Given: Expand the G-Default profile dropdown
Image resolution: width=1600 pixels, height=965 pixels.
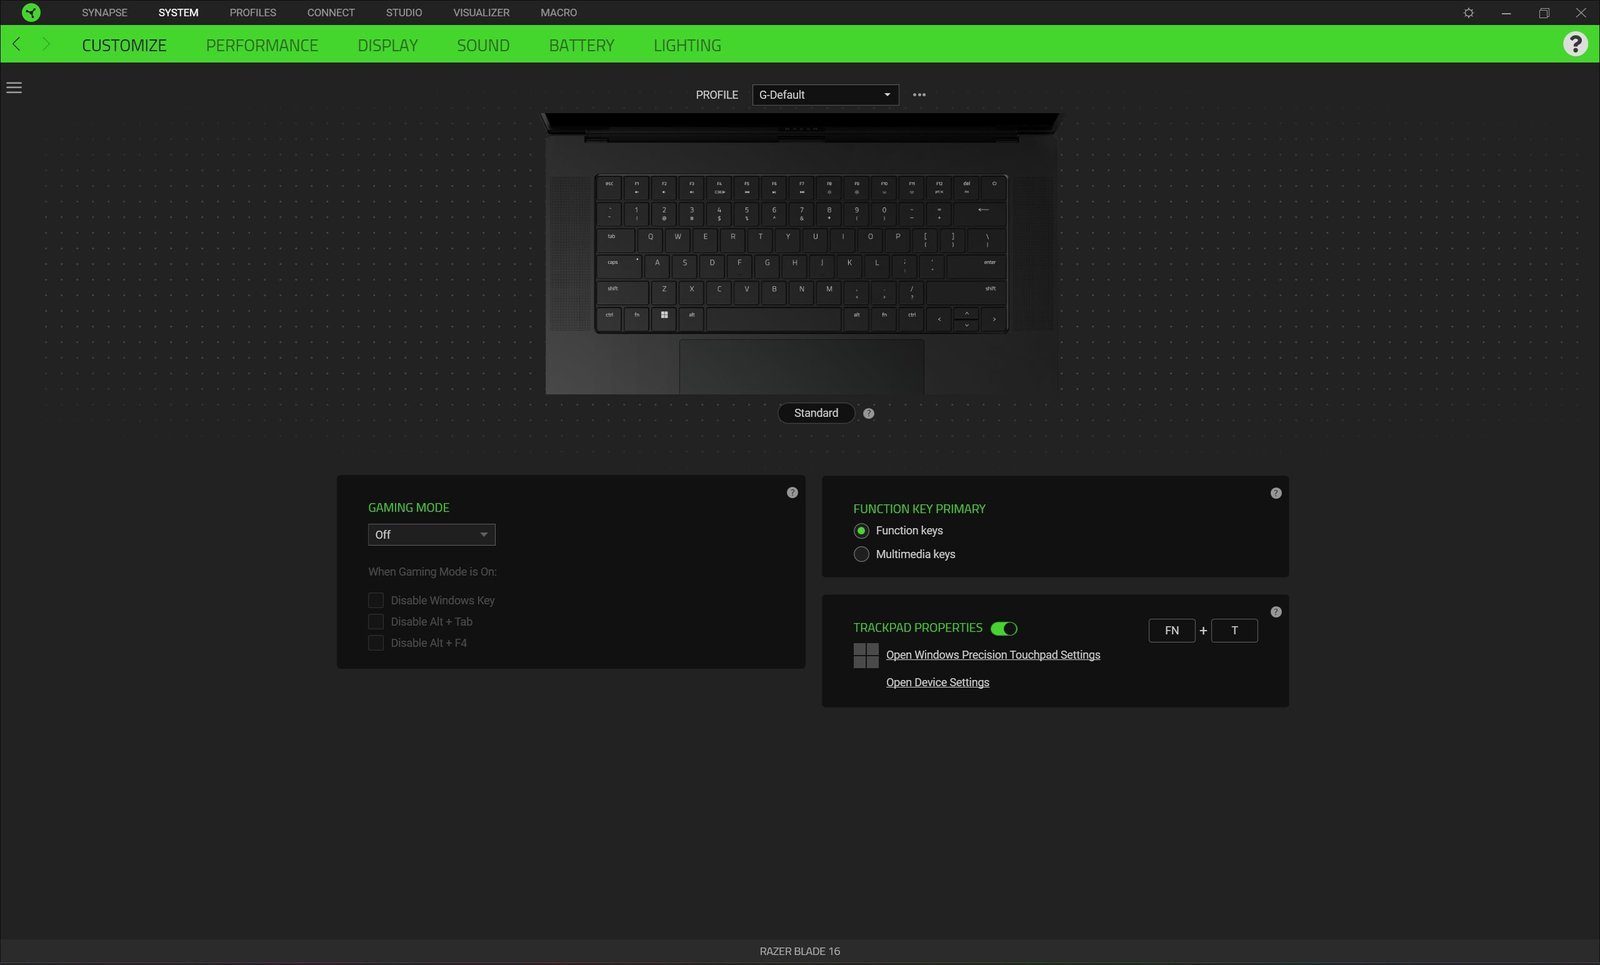Looking at the screenshot, I should tap(825, 95).
